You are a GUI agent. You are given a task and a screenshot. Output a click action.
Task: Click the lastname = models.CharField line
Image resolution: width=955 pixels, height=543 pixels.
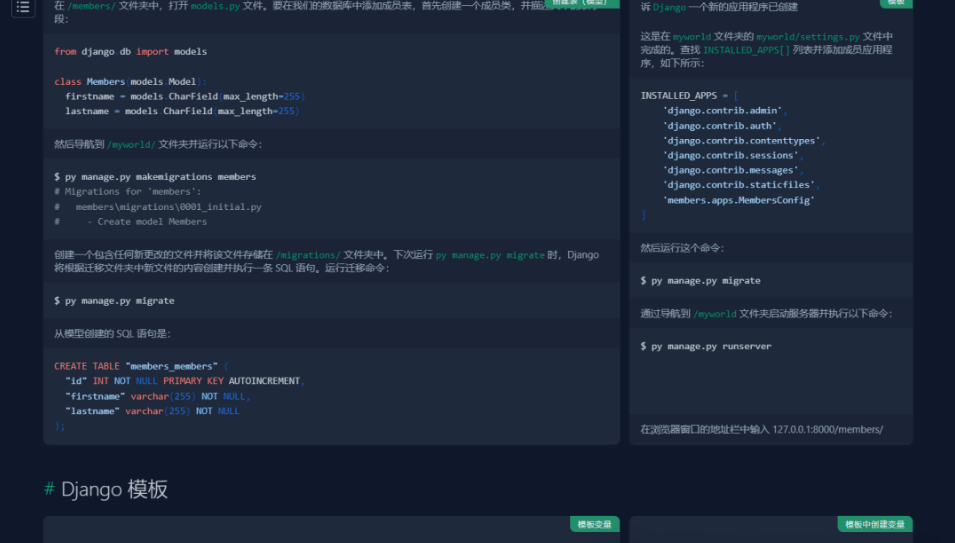tap(182, 111)
